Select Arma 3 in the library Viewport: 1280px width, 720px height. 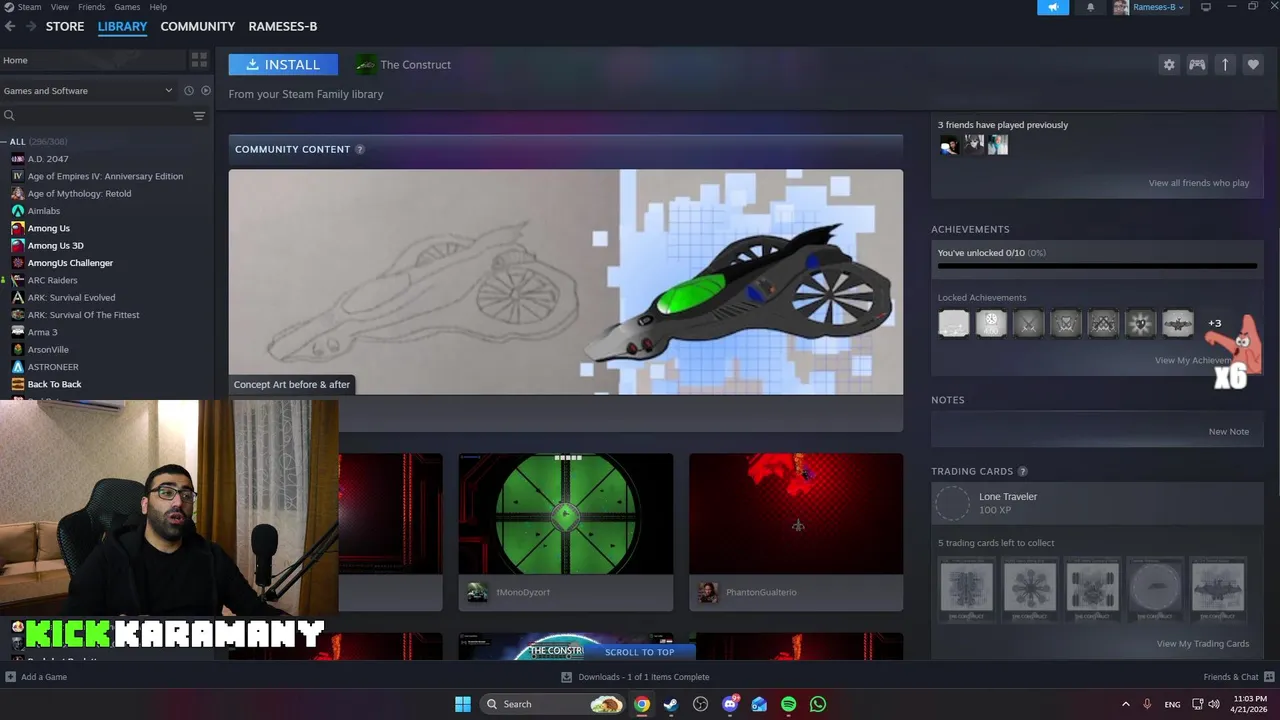(x=42, y=332)
